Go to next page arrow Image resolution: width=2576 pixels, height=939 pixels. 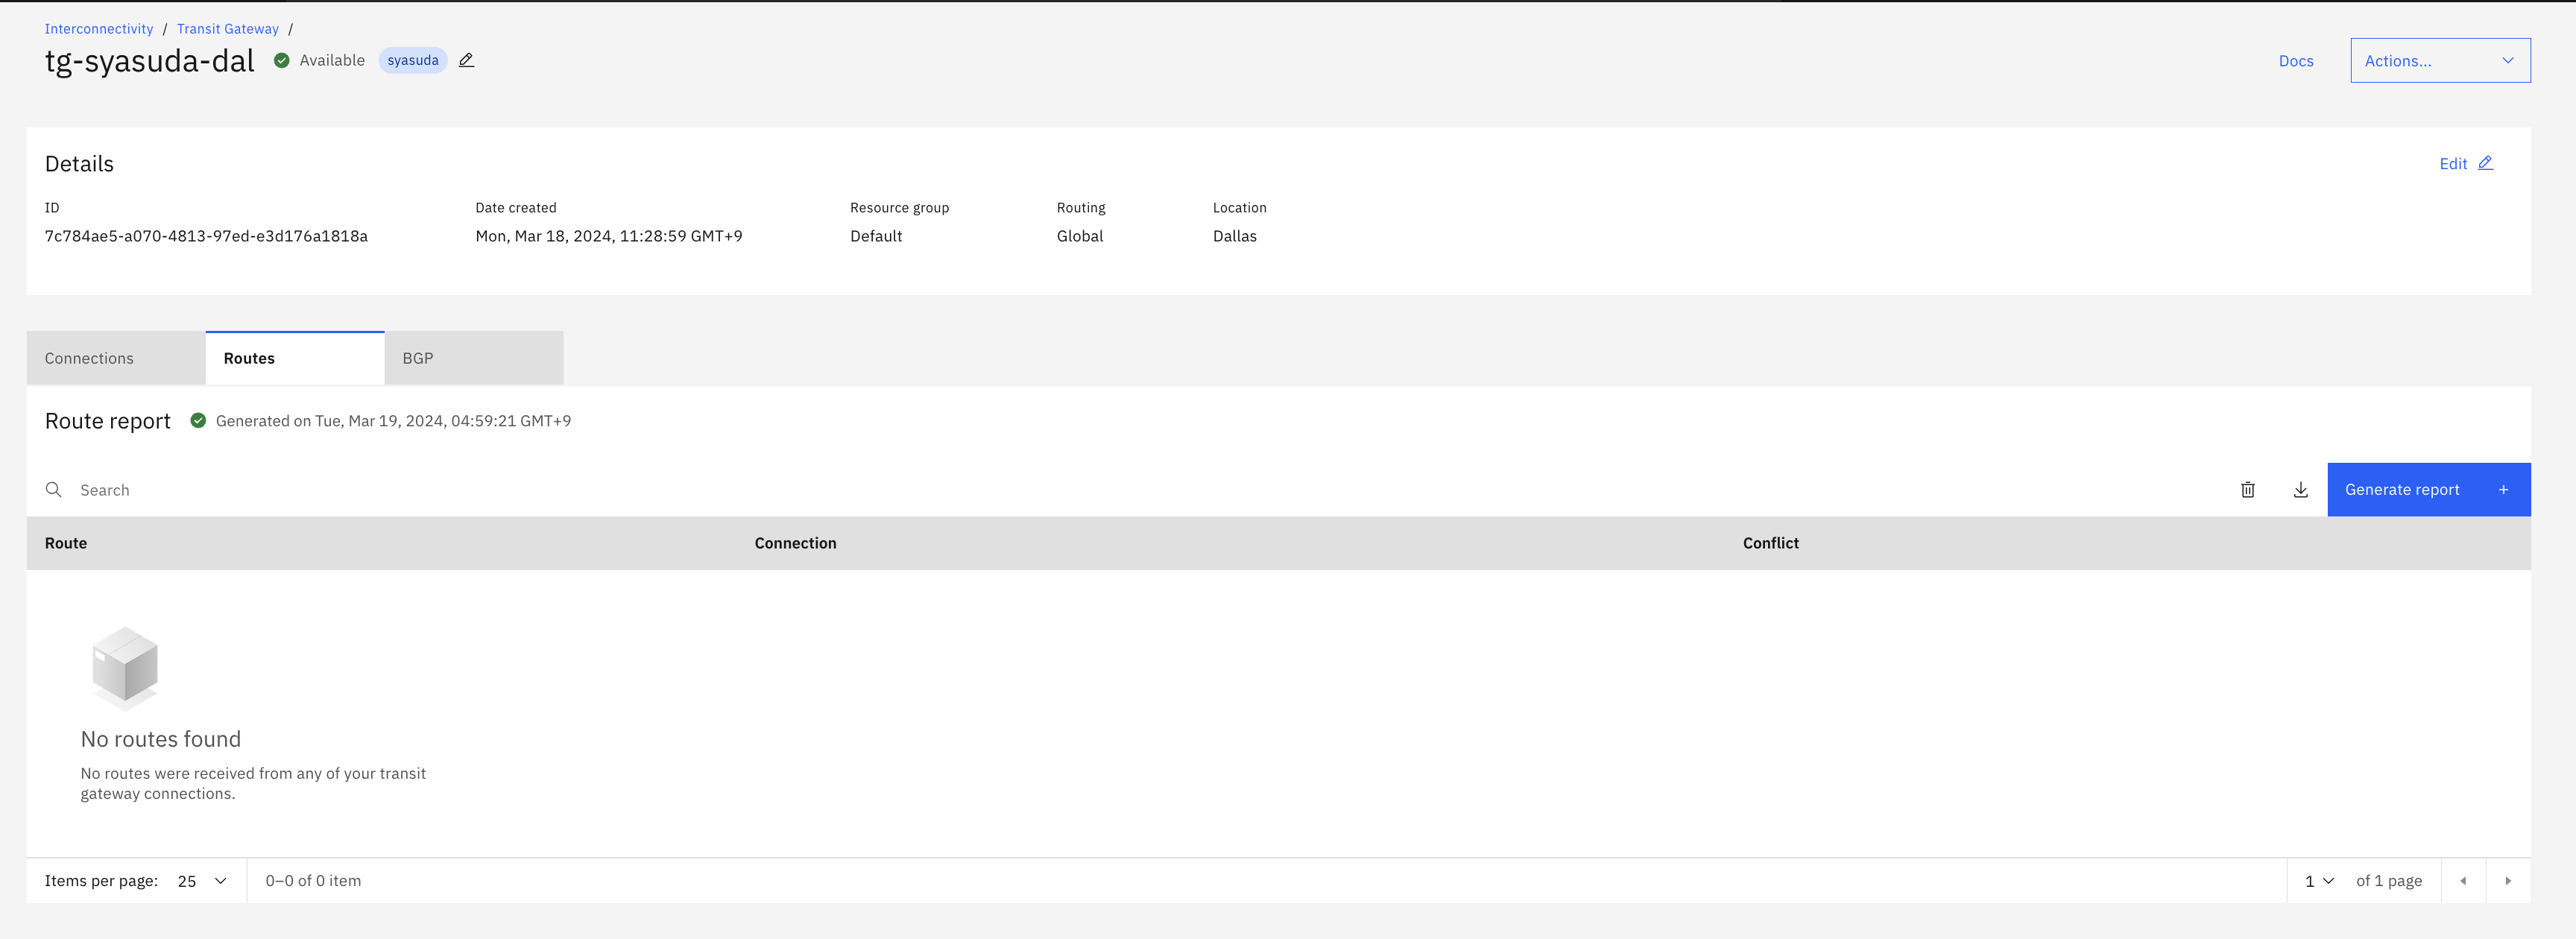pos(2507,881)
